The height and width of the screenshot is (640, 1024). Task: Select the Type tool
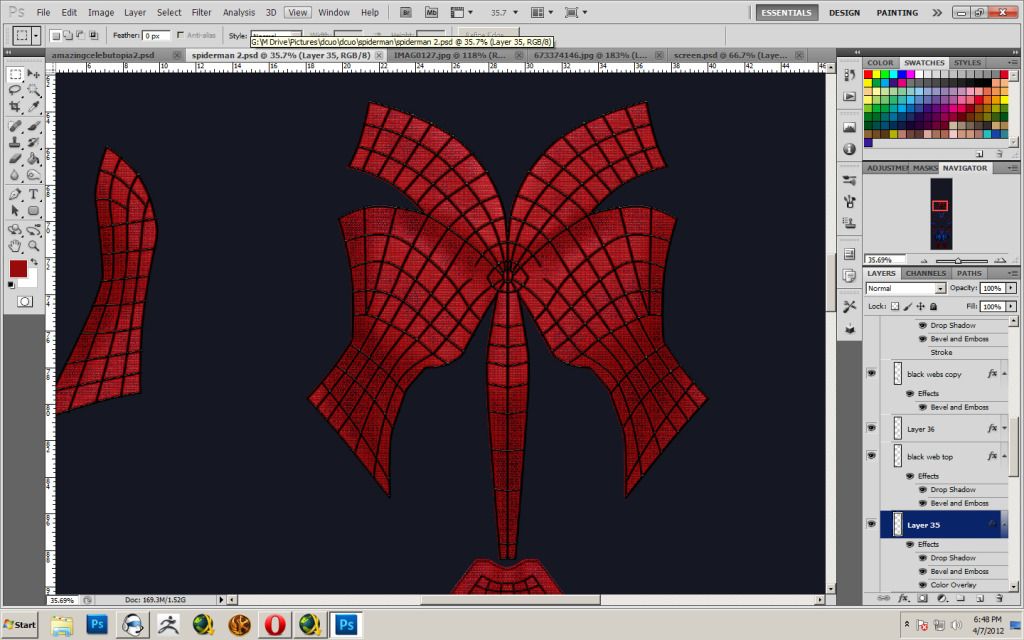33,195
